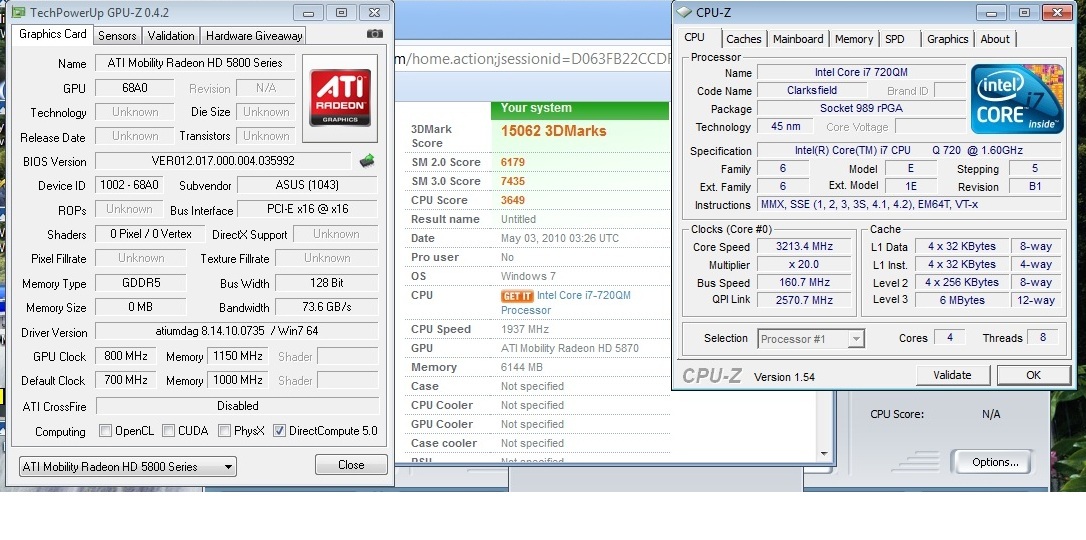Switch to the SPD tab in CPU-Z
The width and height of the screenshot is (1086, 540).
(895, 39)
